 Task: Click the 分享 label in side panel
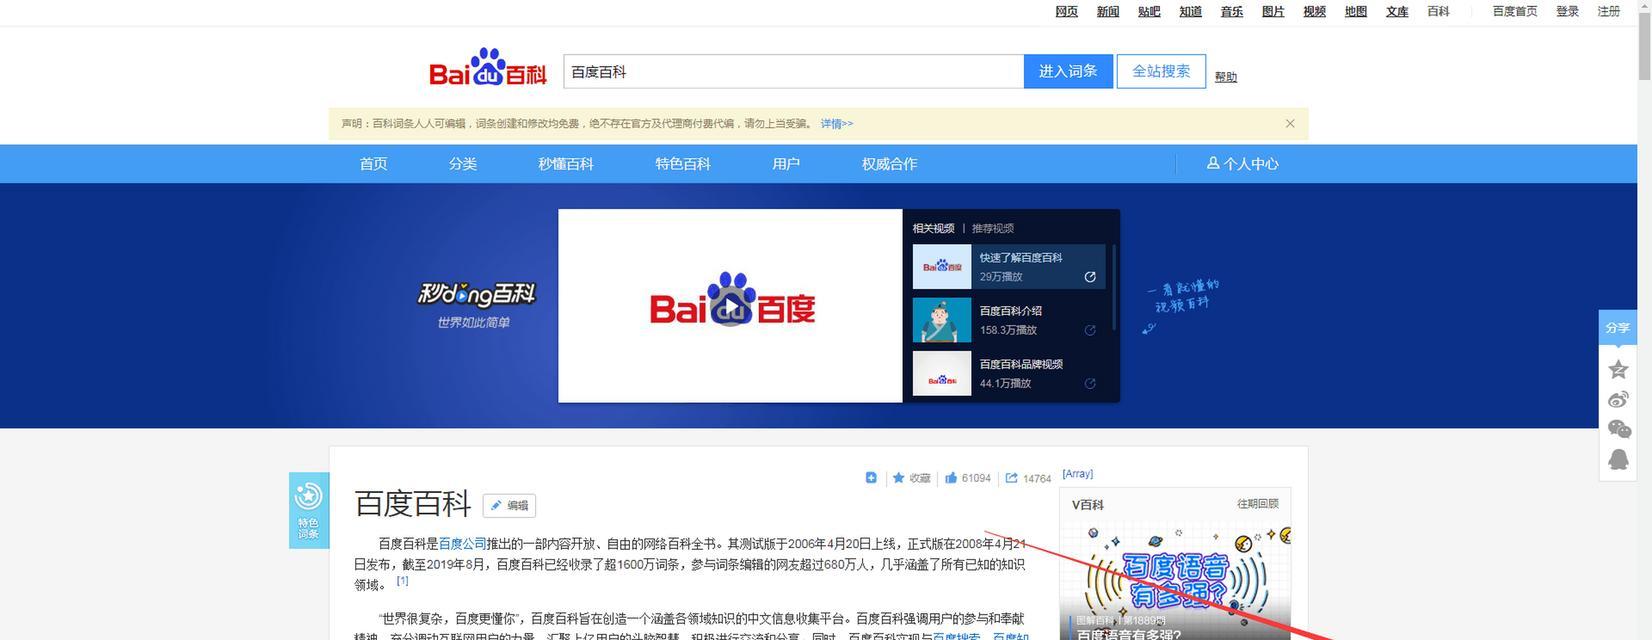point(1618,328)
